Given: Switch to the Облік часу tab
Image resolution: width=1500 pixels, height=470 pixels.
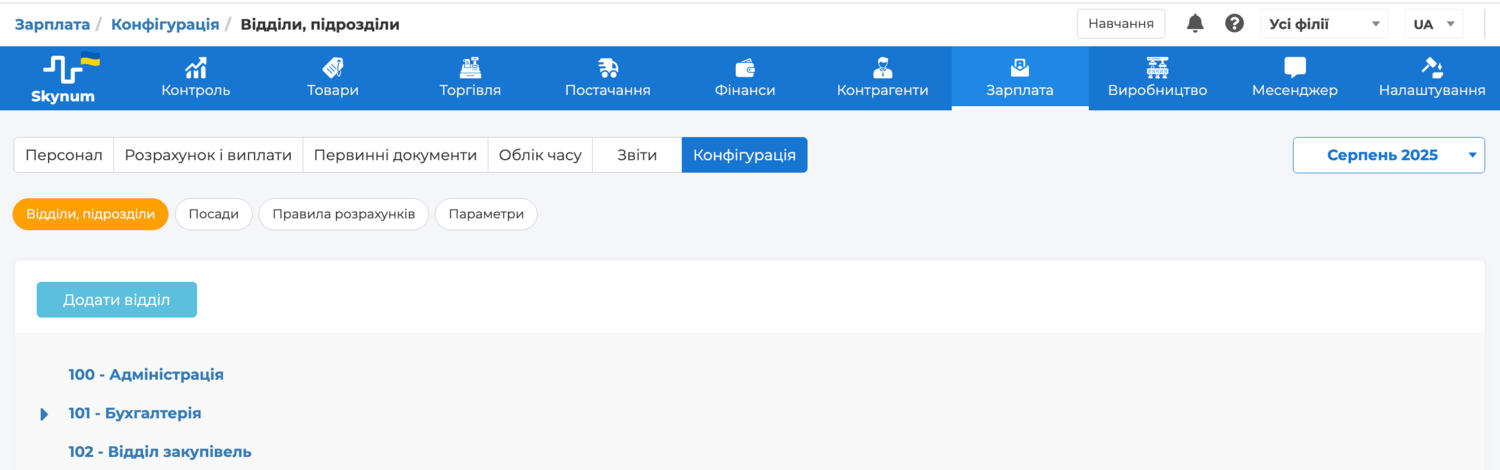Looking at the screenshot, I should pyautogui.click(x=540, y=155).
